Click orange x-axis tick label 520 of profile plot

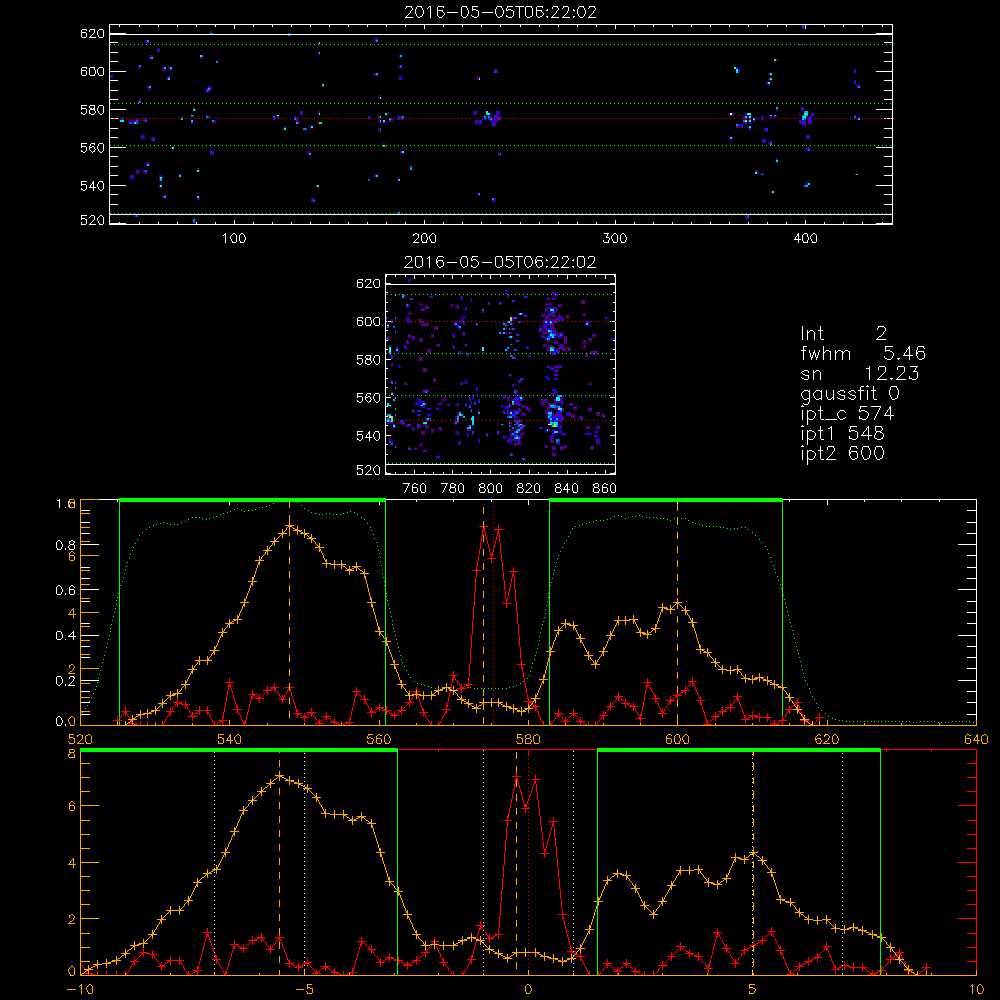point(80,740)
